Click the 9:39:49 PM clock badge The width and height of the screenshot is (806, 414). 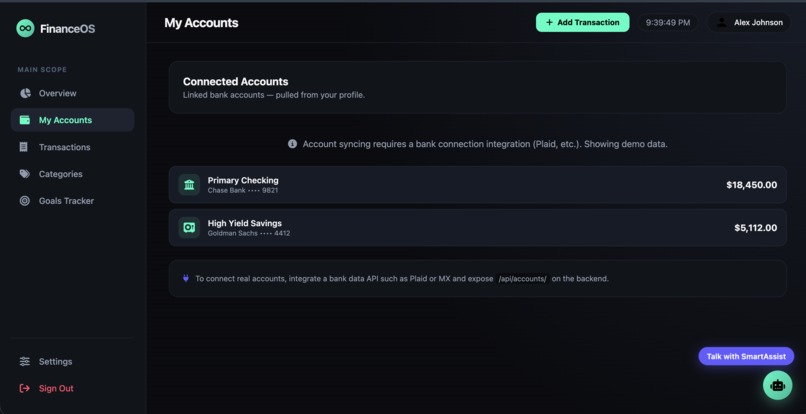coord(668,23)
